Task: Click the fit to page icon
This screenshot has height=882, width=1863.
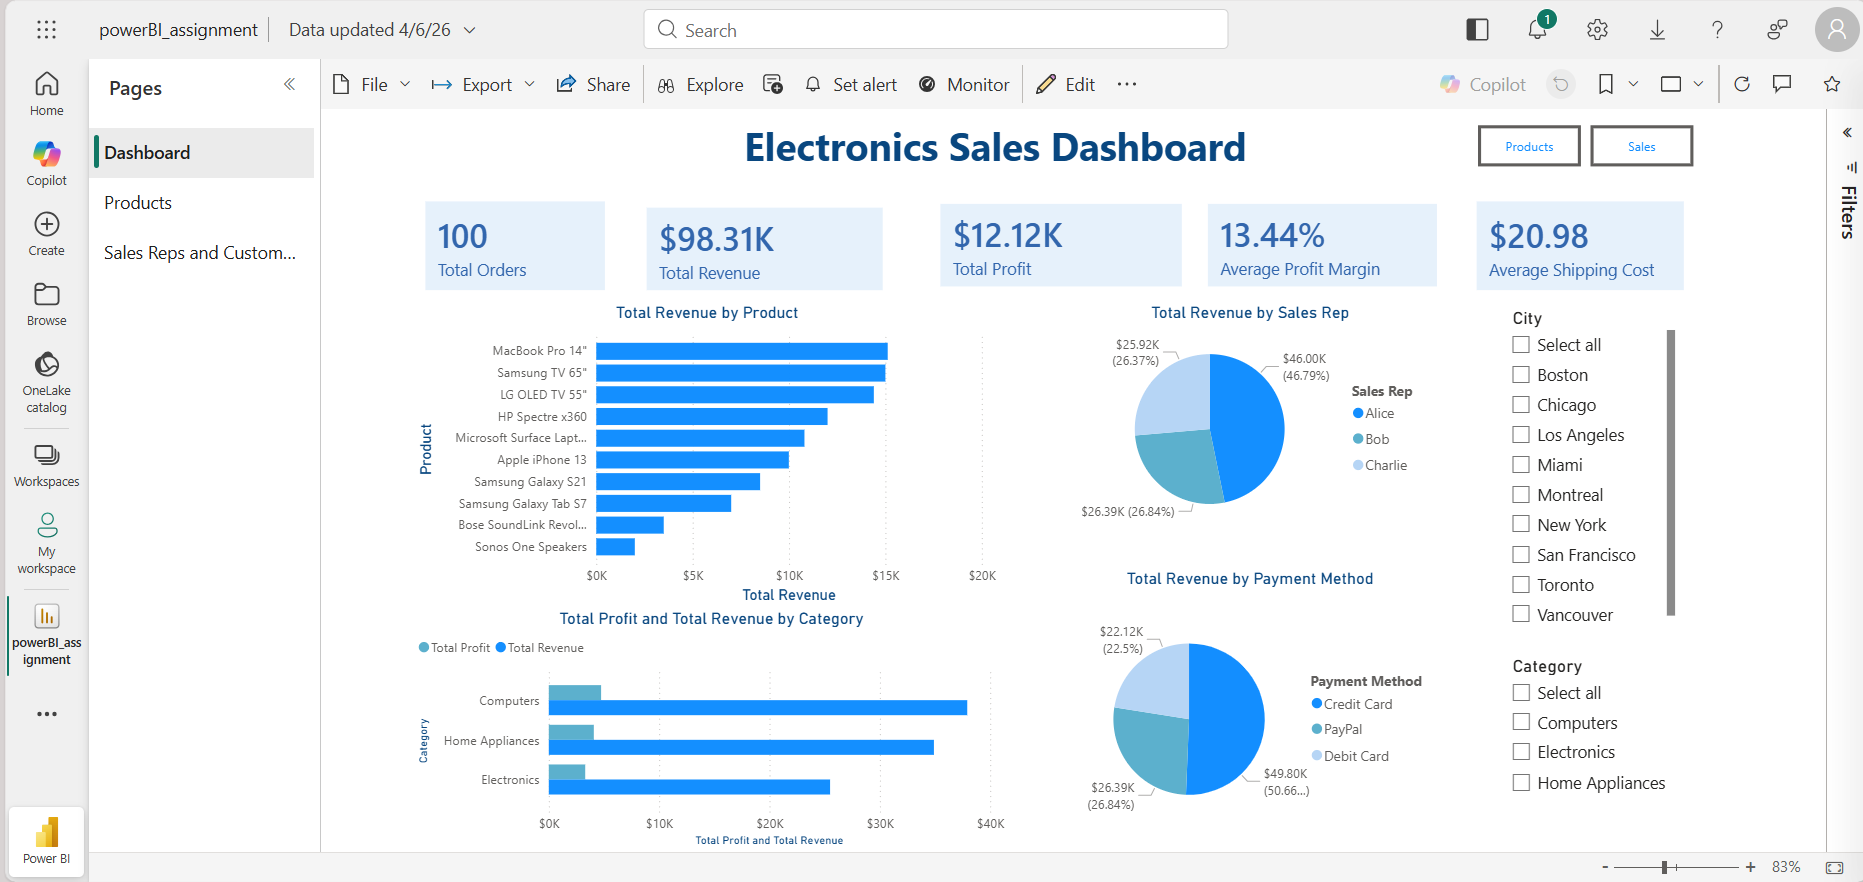Action: click(x=1834, y=867)
